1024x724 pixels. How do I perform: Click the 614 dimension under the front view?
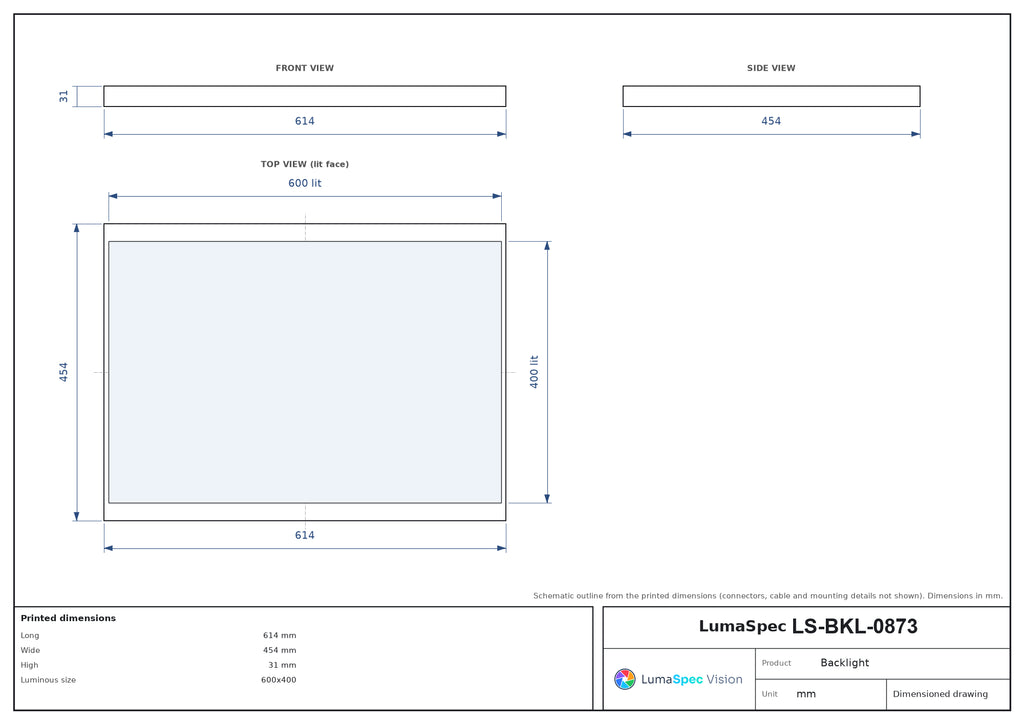pos(304,121)
